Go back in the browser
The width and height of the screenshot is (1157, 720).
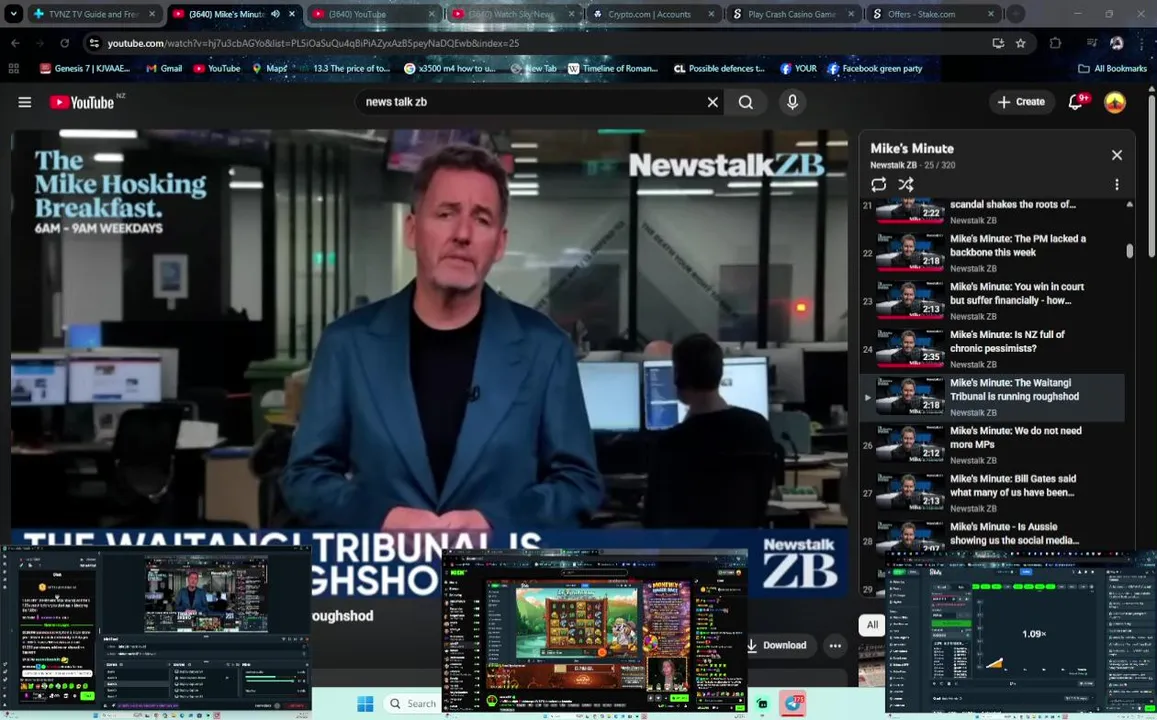click(x=15, y=44)
